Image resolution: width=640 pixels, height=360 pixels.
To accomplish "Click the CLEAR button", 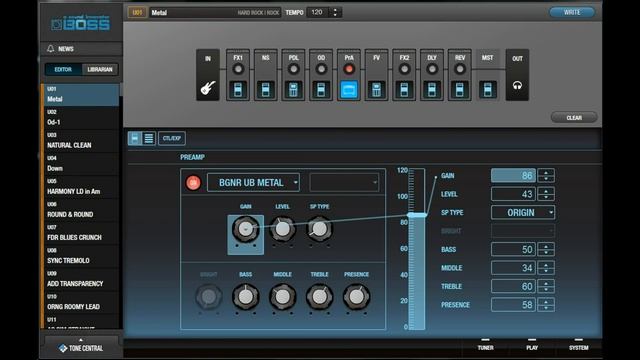I will coord(574,118).
